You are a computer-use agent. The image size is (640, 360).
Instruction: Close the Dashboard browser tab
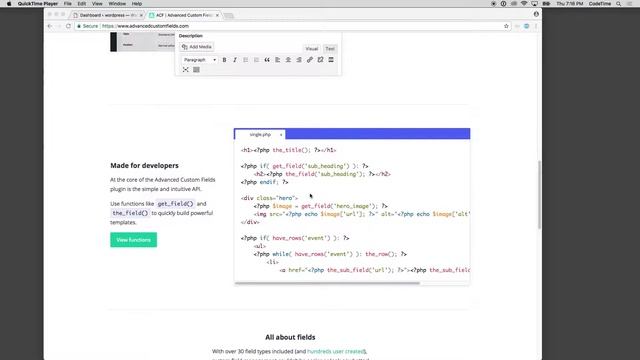pos(141,16)
